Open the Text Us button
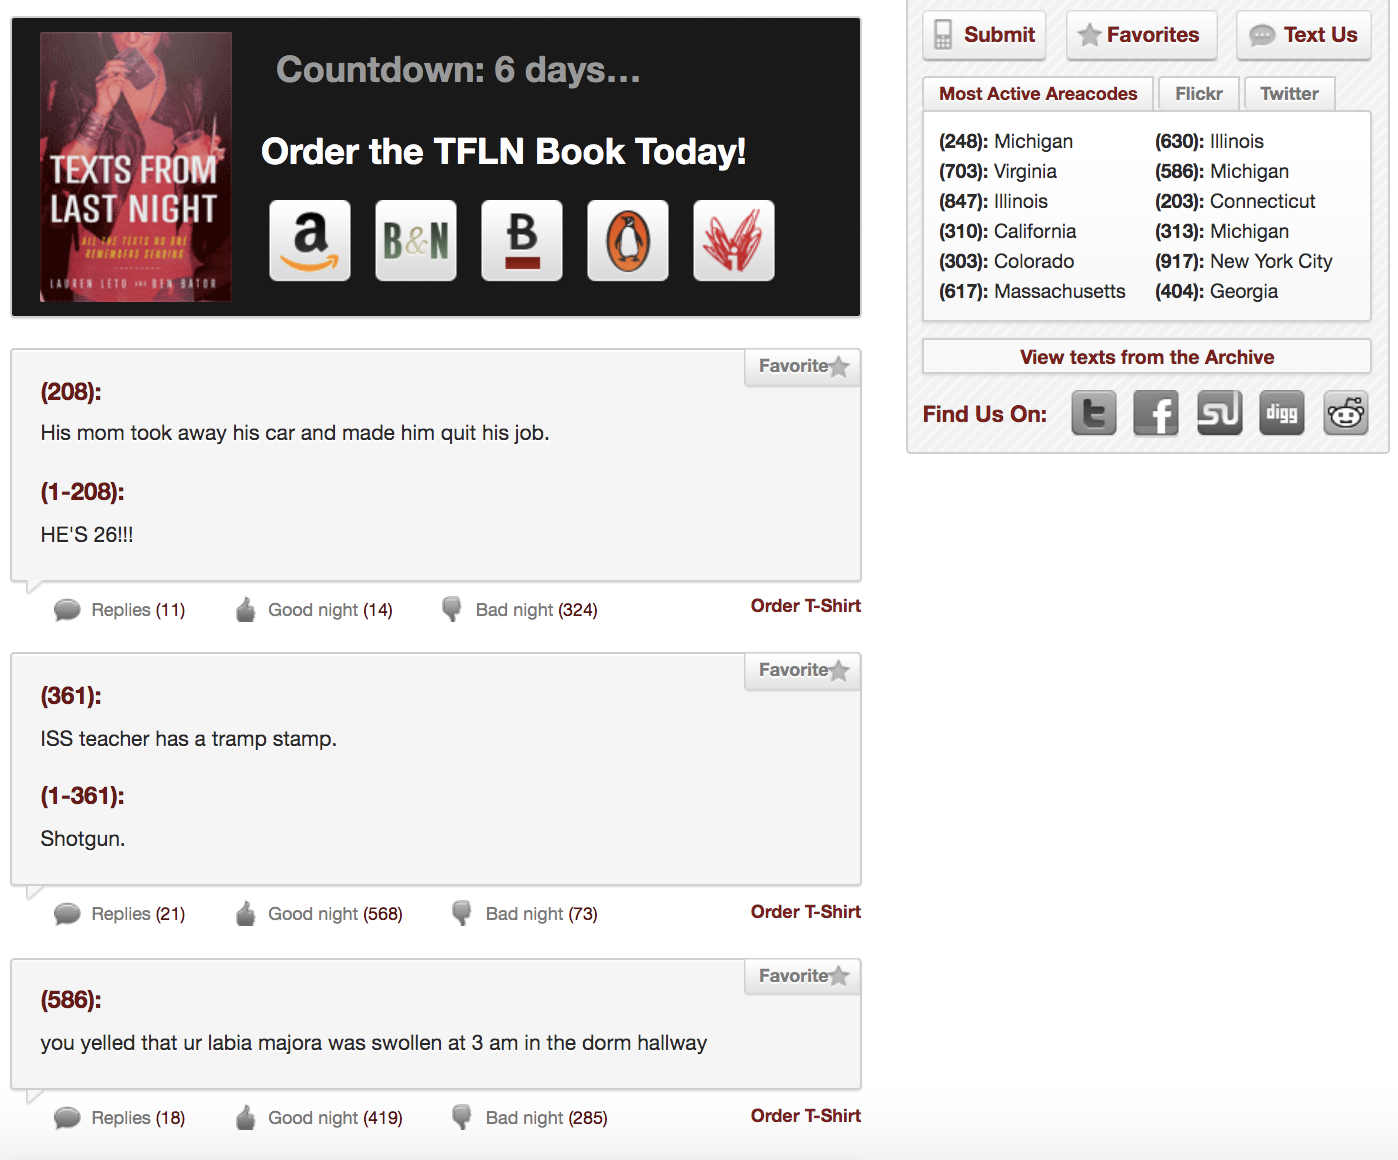 (1304, 35)
